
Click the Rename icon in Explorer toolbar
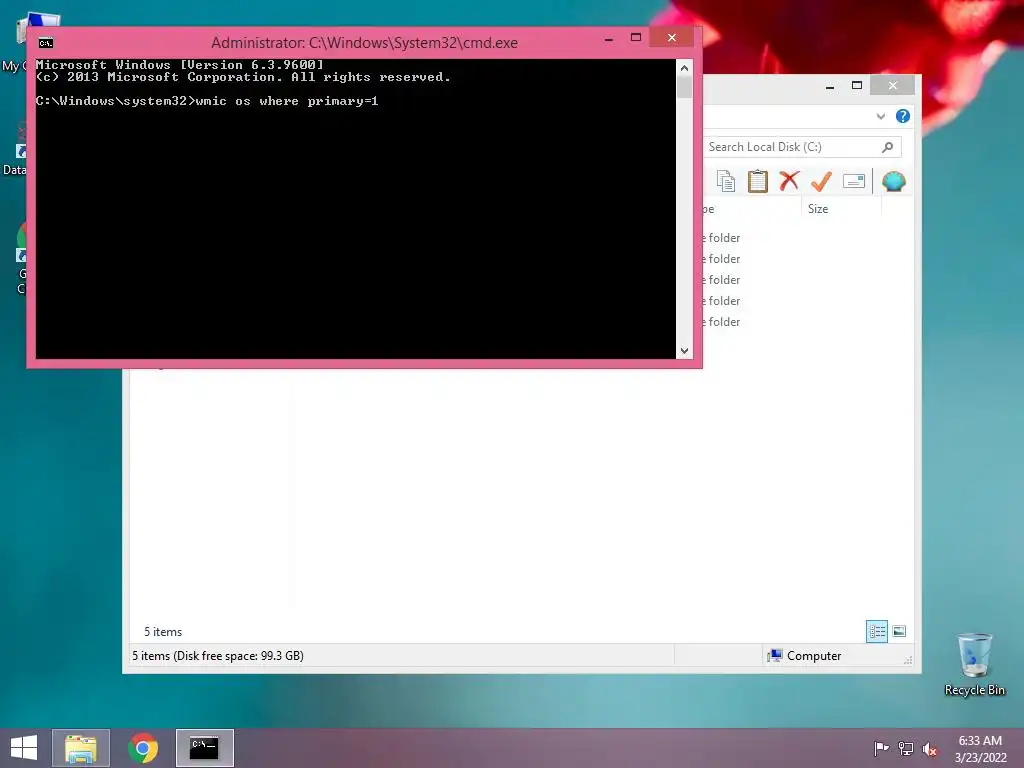pyautogui.click(x=854, y=181)
